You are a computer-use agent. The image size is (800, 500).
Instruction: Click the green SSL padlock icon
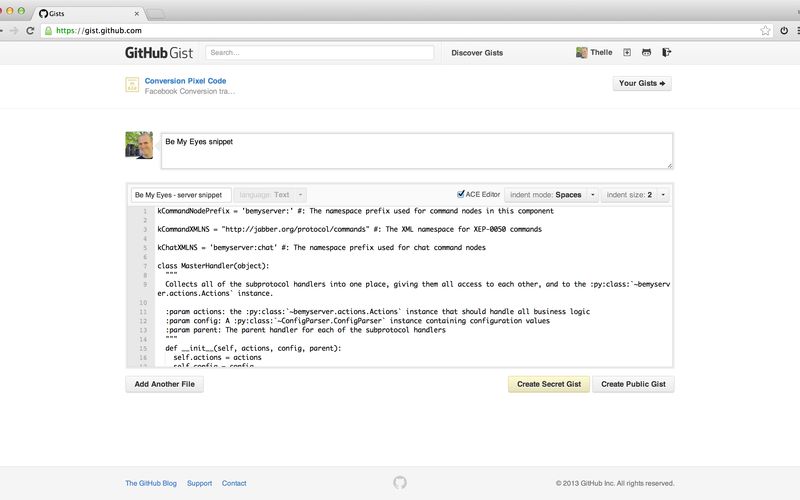point(48,31)
